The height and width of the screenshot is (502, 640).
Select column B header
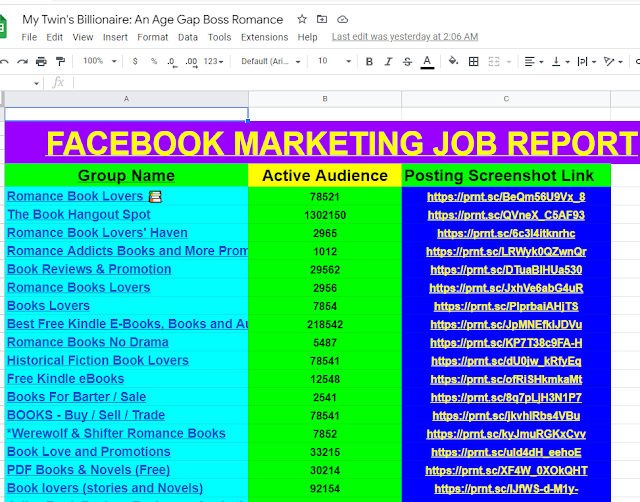click(x=325, y=99)
